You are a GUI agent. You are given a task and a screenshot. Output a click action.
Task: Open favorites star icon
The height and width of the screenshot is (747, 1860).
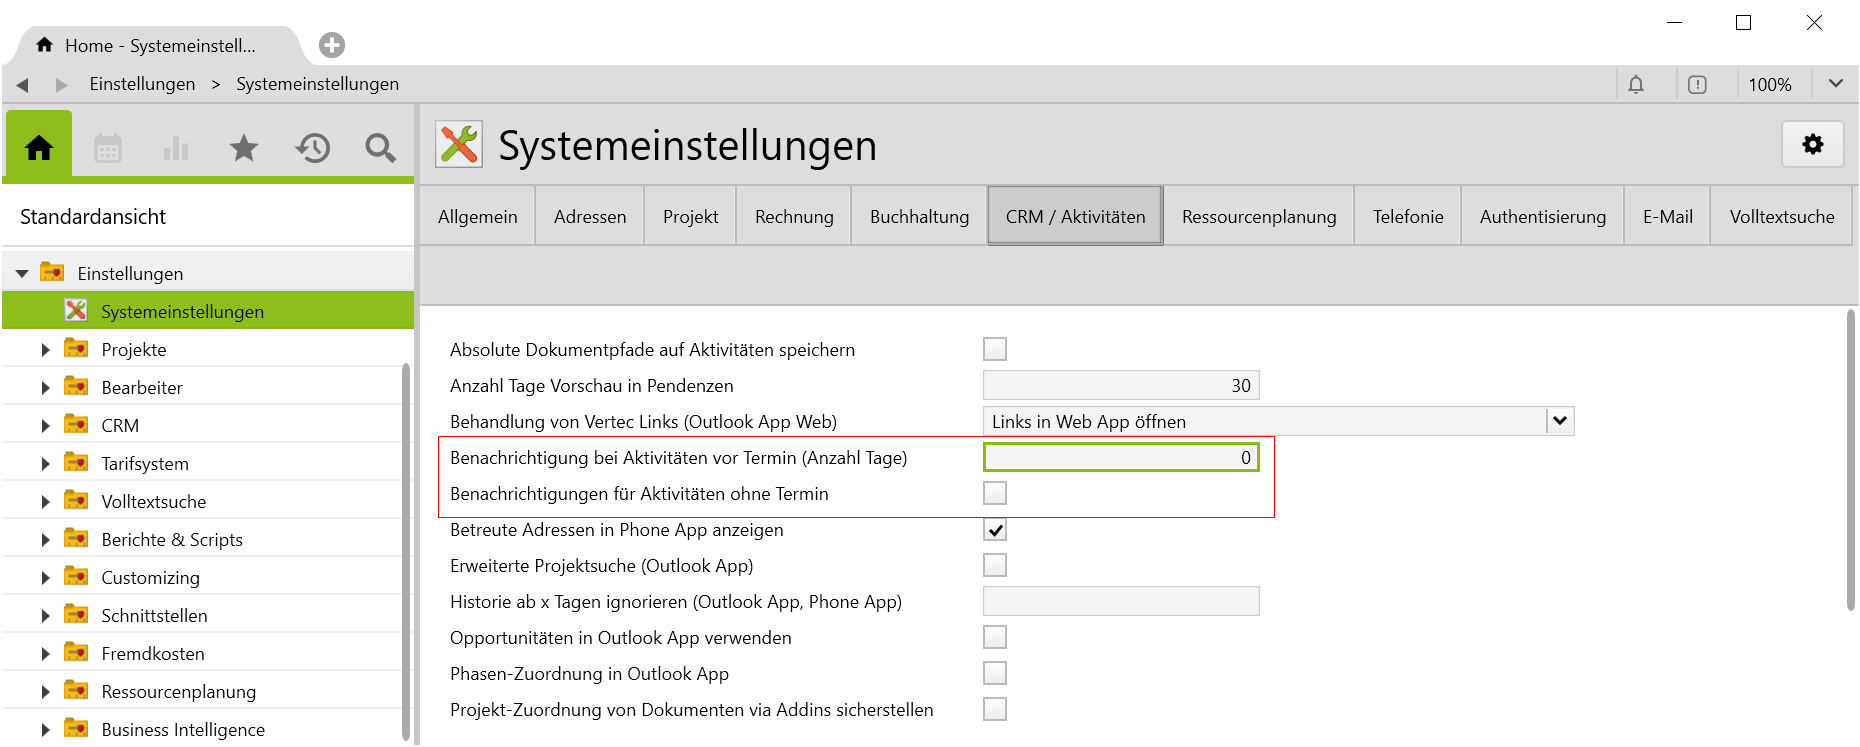(244, 149)
